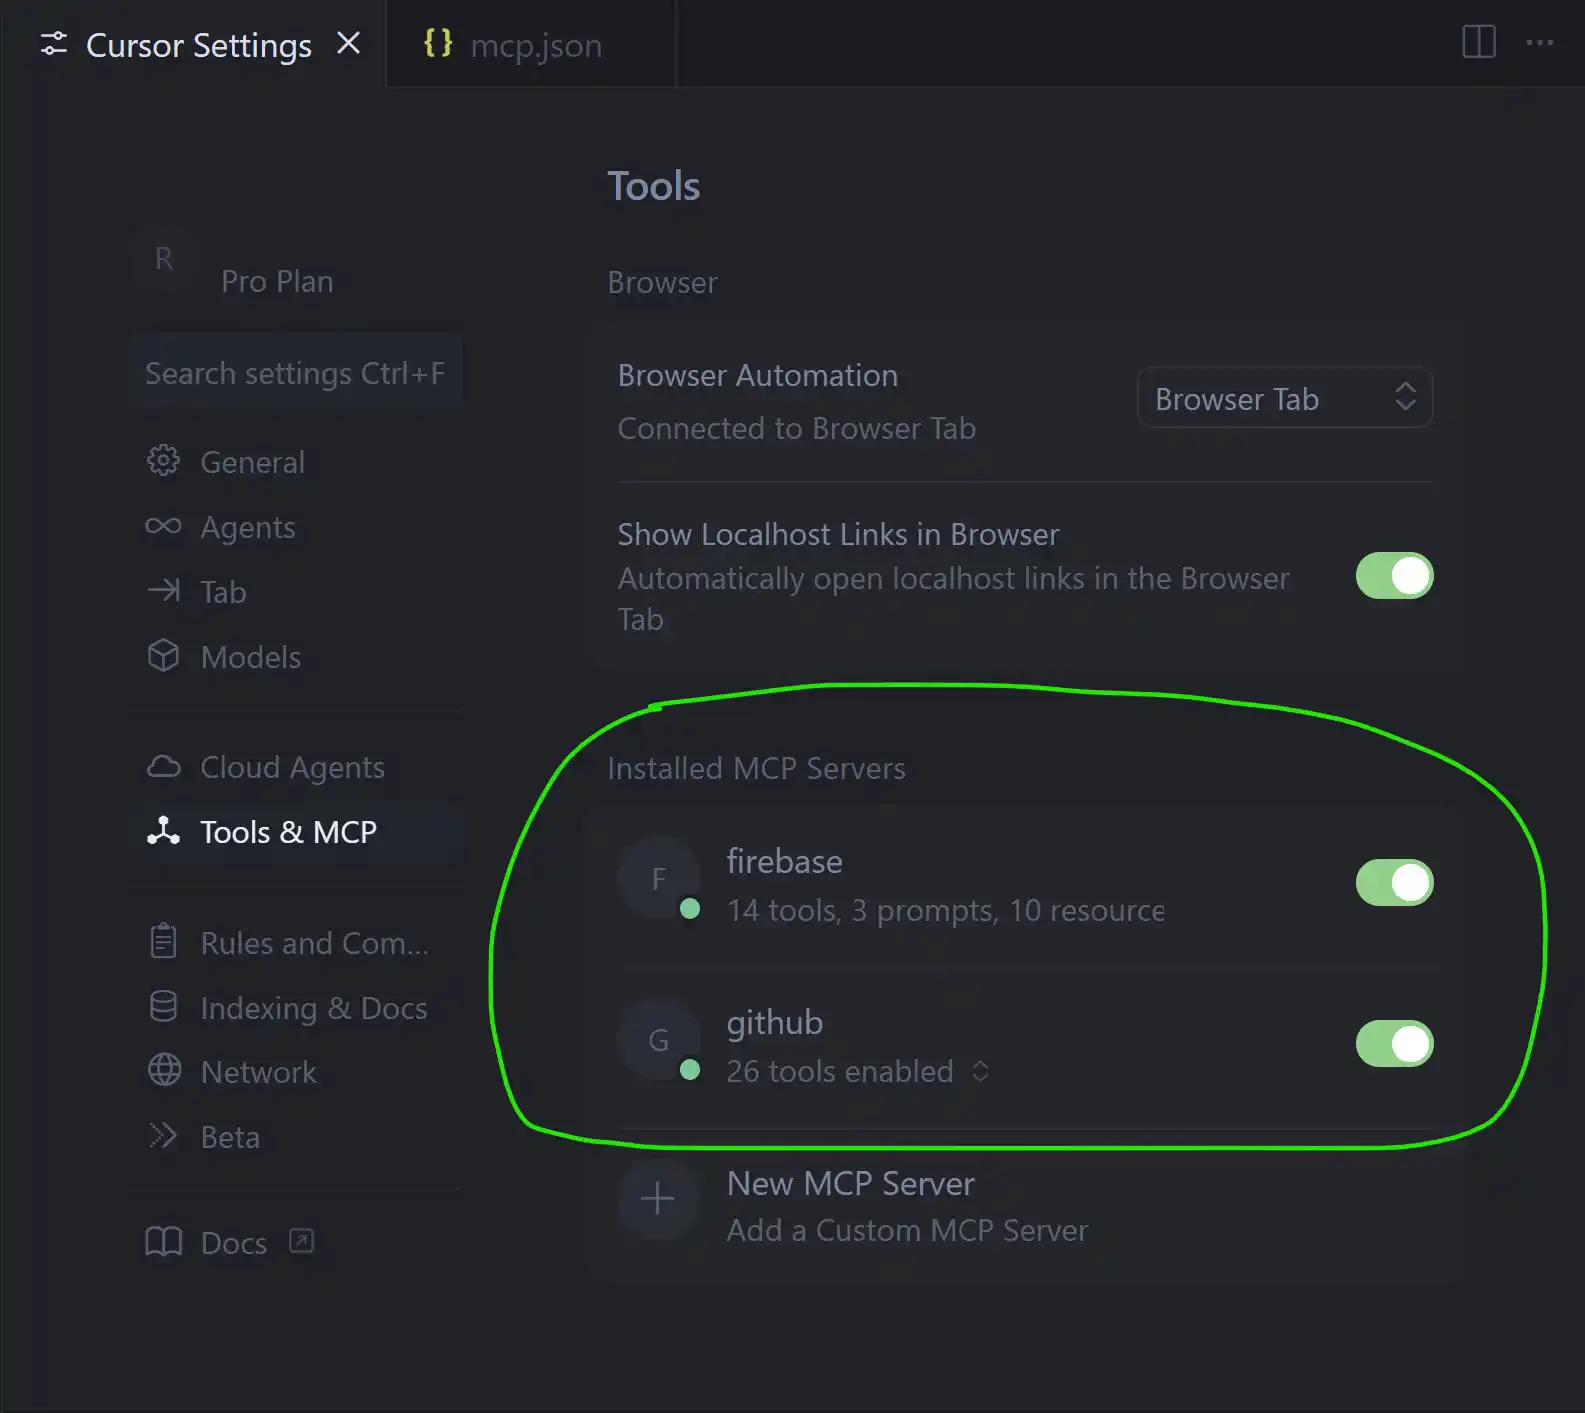Open Indexing & Docs section
Screen dimensions: 1585x1413
click(297, 1007)
